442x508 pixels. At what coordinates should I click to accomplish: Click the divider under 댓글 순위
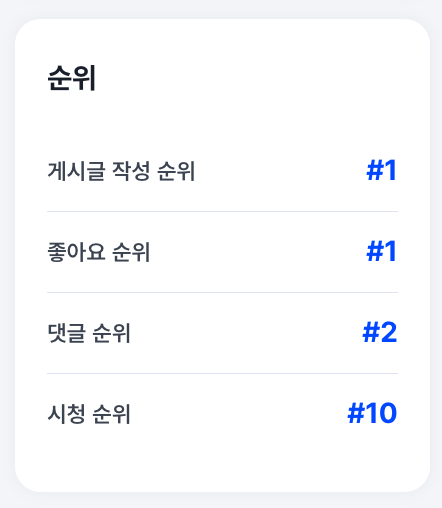[222, 373]
